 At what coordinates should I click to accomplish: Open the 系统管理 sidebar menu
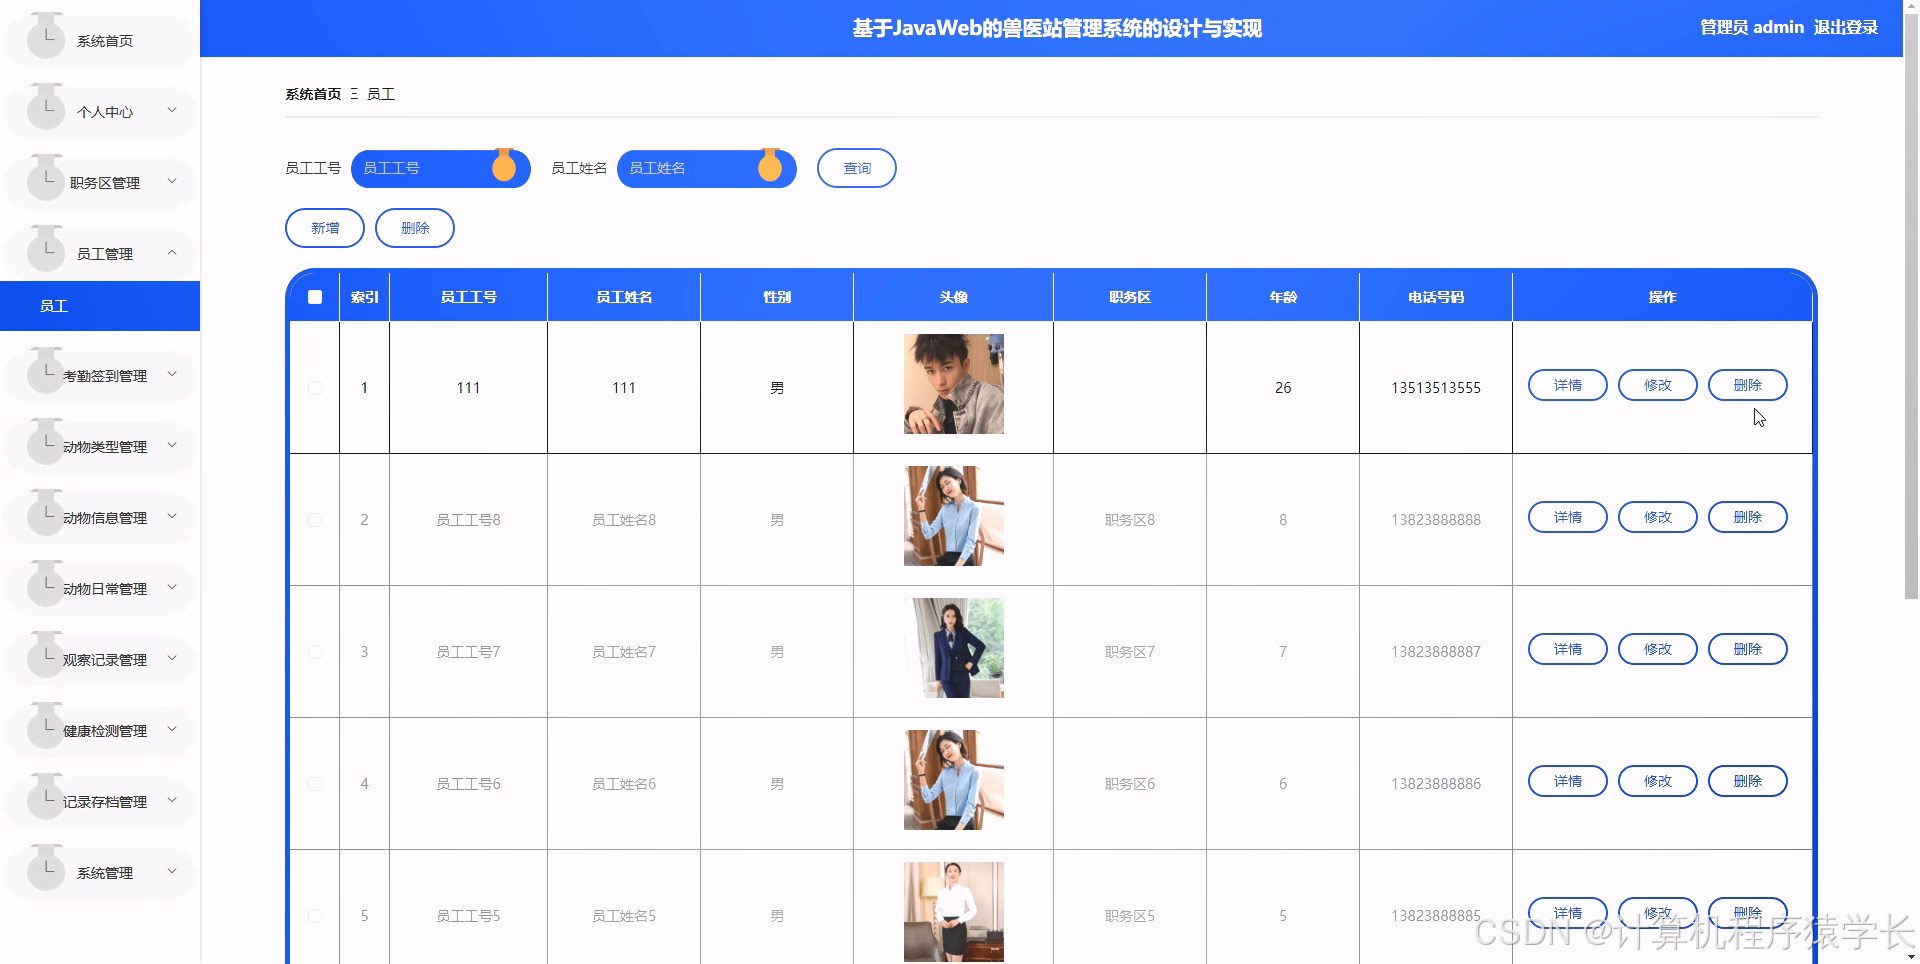(x=100, y=873)
